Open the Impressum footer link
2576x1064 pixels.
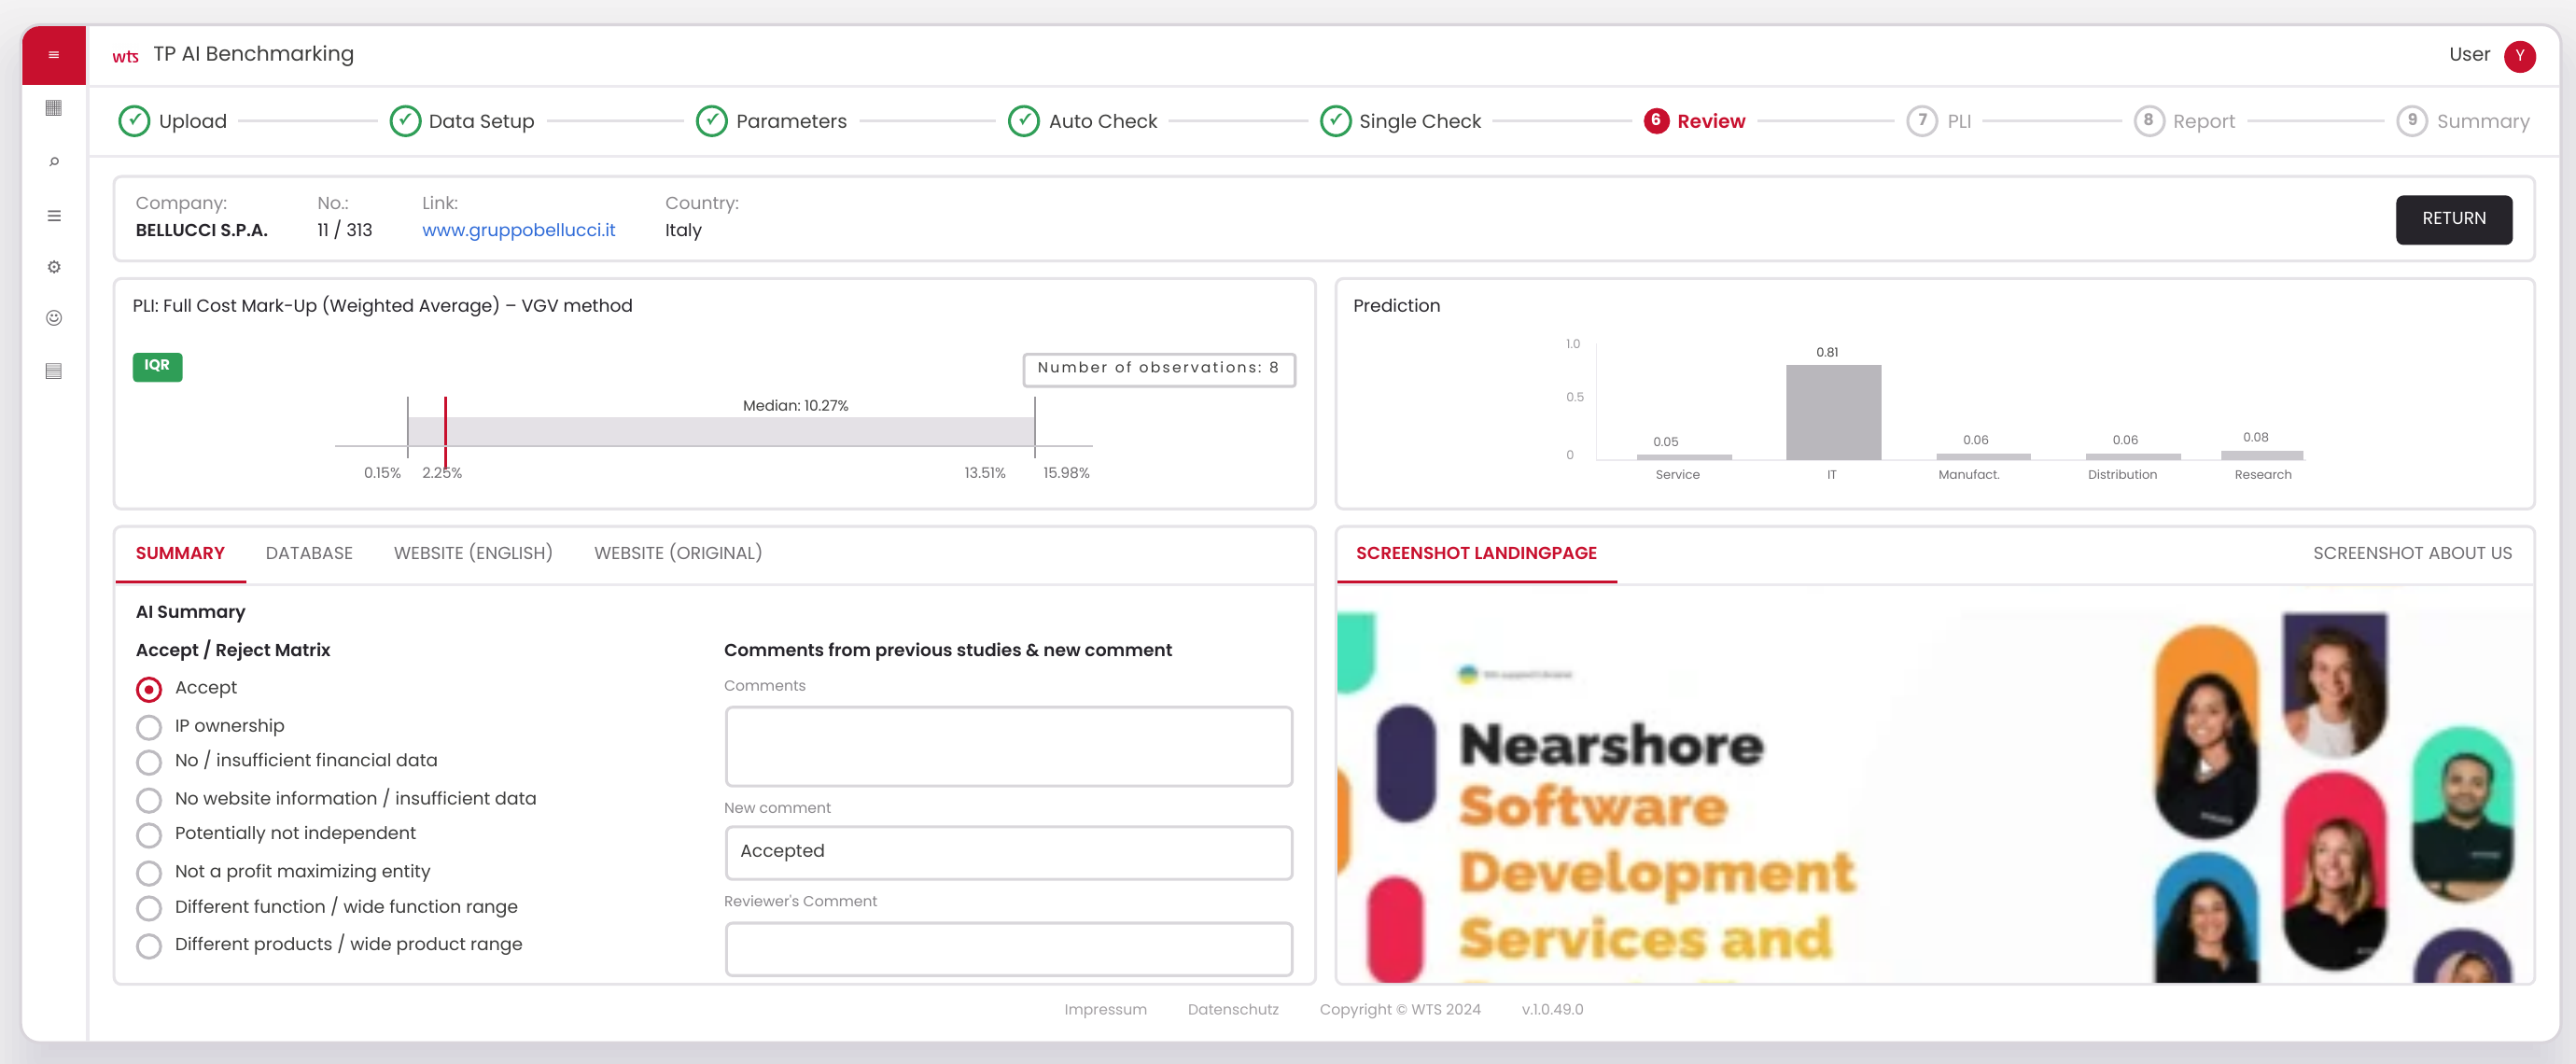click(1105, 1009)
